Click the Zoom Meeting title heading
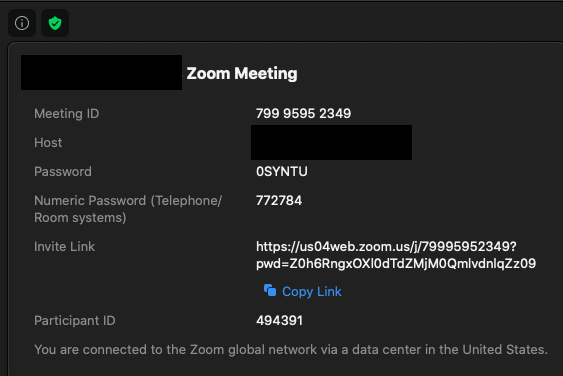Viewport: 563px width, 376px height. (x=242, y=74)
